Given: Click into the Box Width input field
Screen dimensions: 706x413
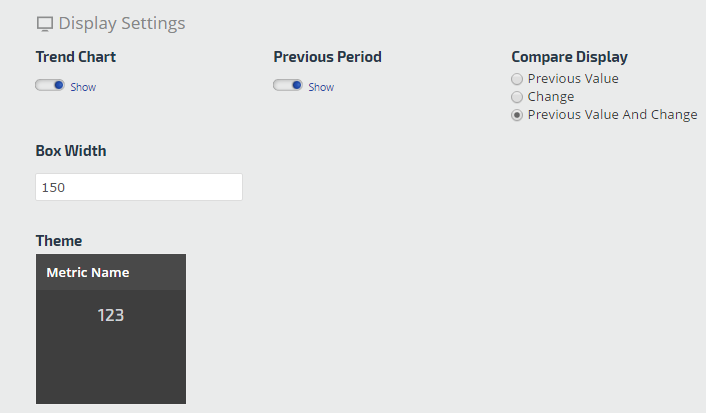Looking at the screenshot, I should pos(139,187).
